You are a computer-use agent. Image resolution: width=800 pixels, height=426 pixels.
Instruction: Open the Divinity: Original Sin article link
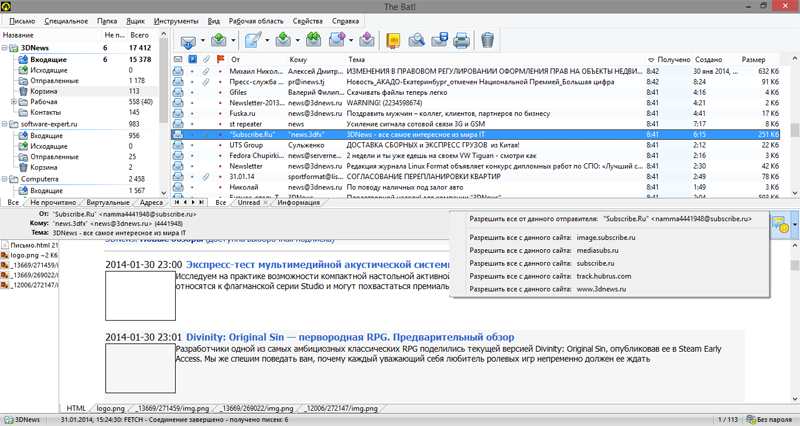[350, 337]
